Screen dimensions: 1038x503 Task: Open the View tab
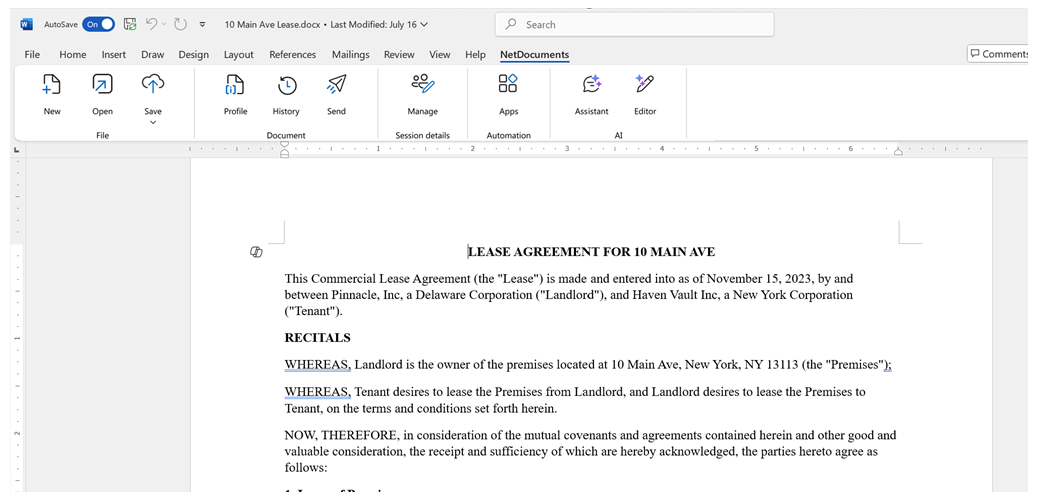click(x=440, y=55)
